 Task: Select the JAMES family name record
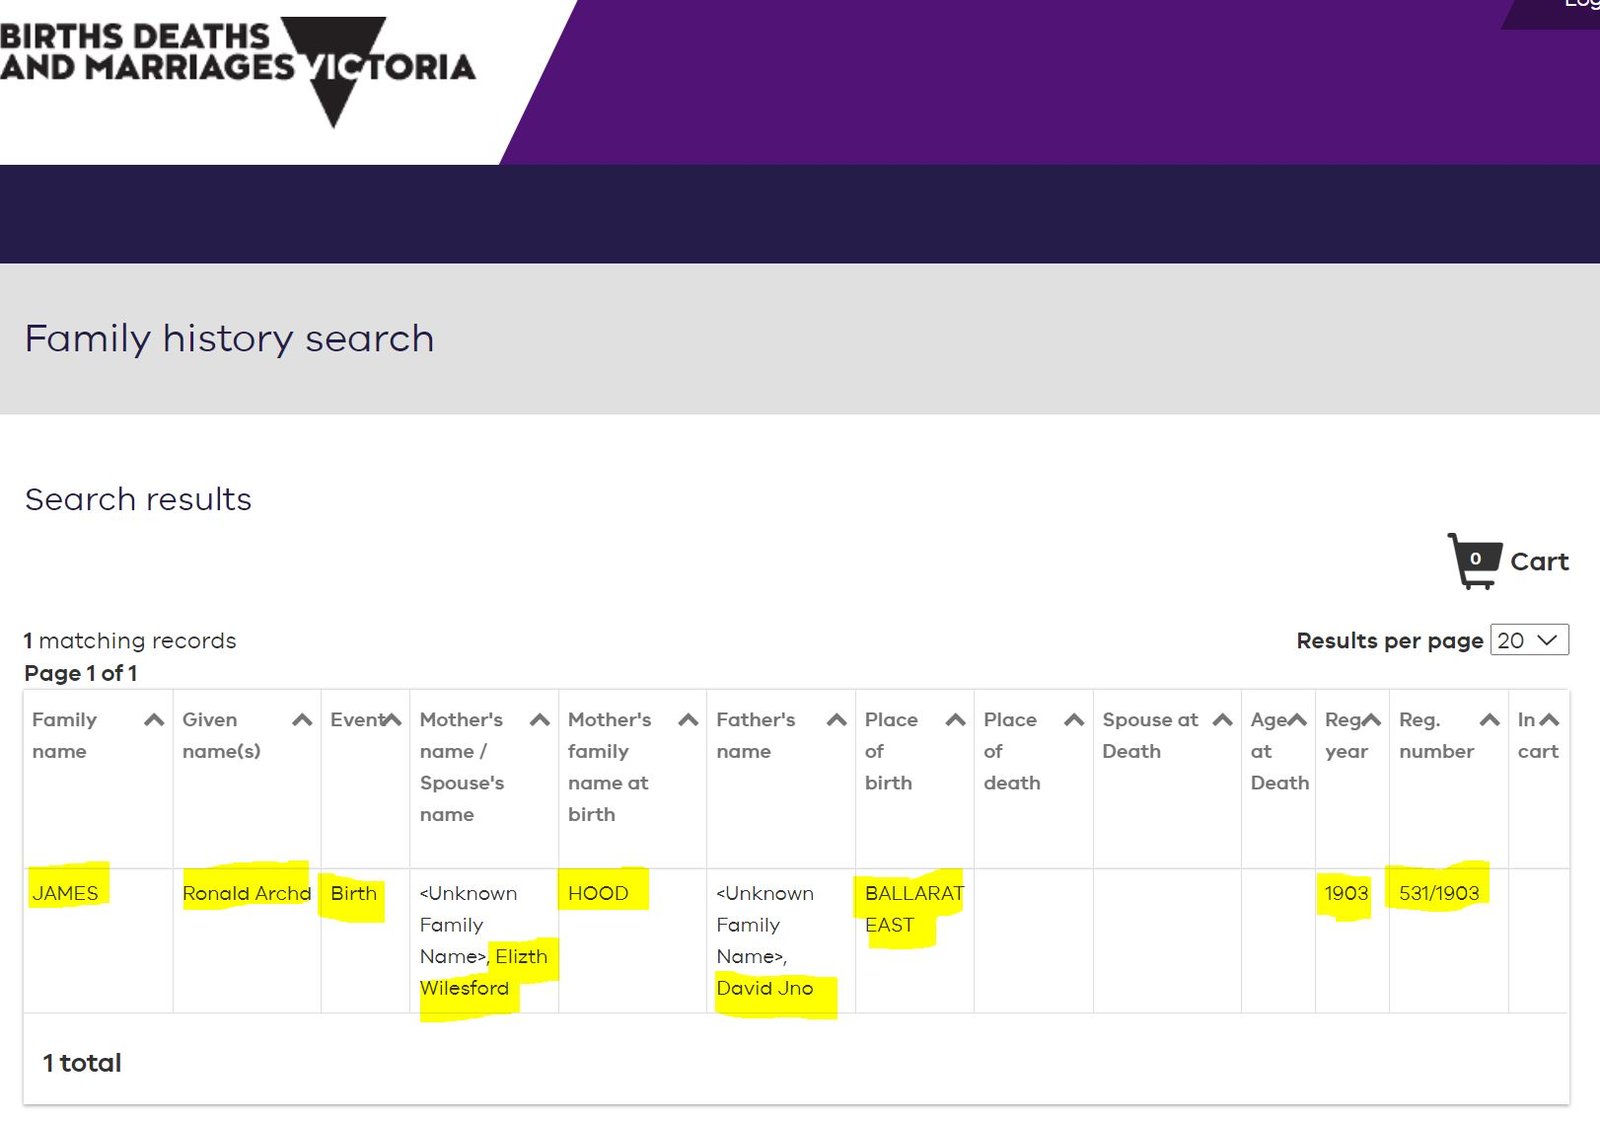click(x=65, y=893)
